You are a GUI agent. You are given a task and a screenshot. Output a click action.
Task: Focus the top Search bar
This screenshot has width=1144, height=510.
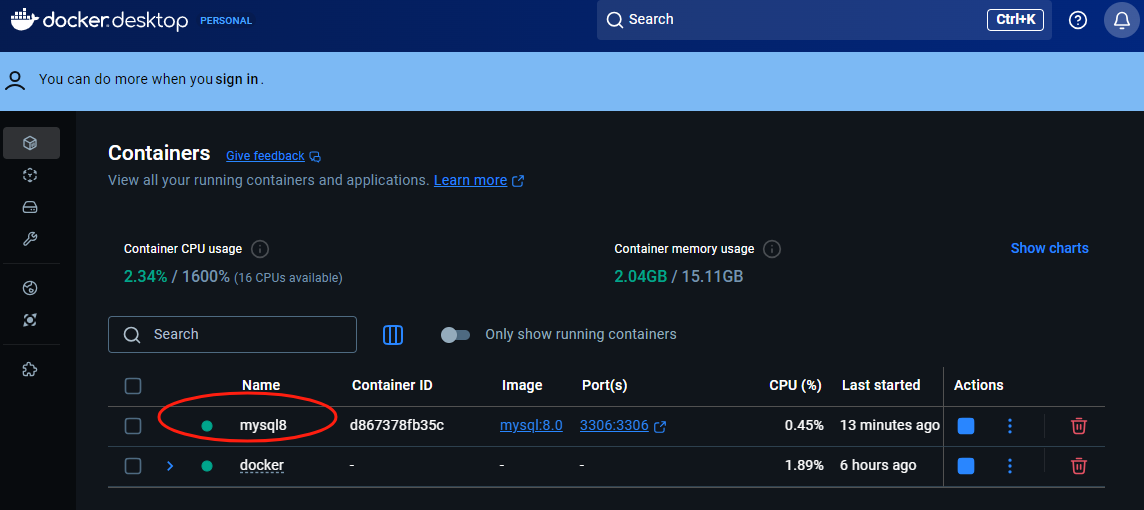tap(824, 20)
